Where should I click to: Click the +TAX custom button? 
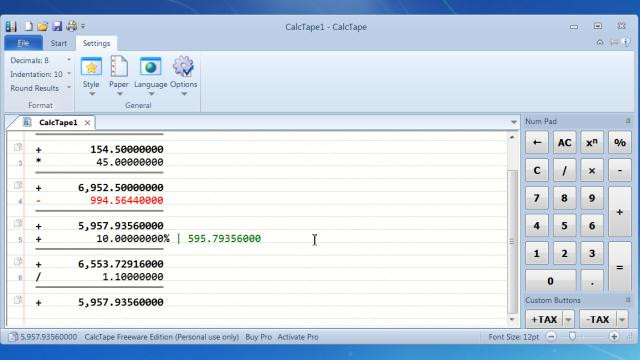click(x=544, y=319)
